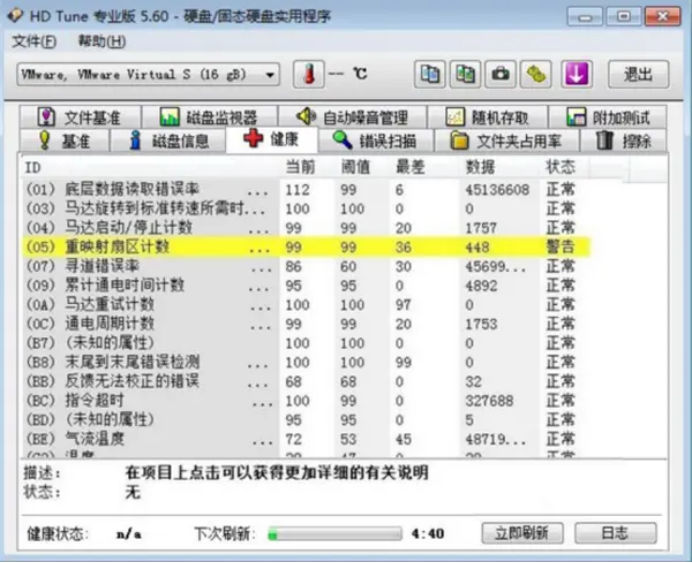
Task: Select highlighted row (05) 重映射扇区计数
Action: (305, 247)
